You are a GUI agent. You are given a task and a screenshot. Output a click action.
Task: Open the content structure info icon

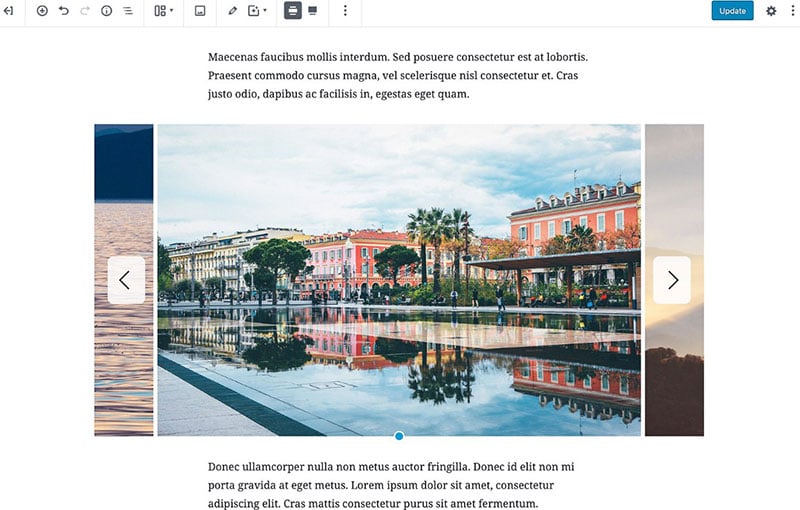tap(107, 11)
